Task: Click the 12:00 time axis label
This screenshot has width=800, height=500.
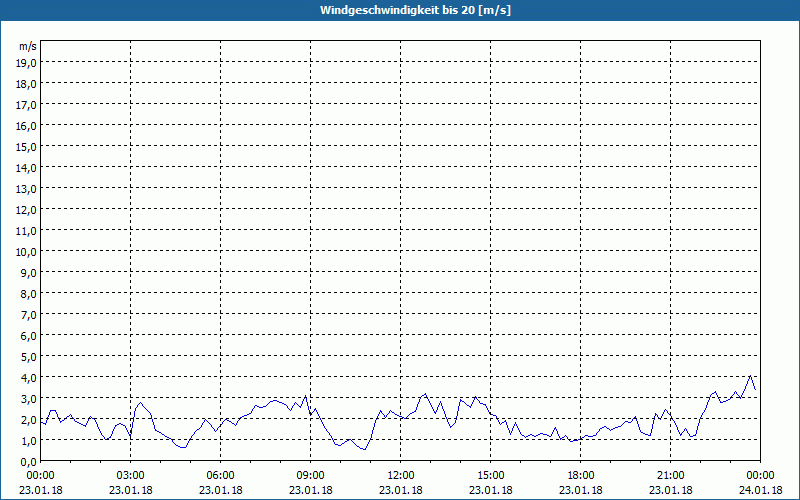Action: point(401,476)
